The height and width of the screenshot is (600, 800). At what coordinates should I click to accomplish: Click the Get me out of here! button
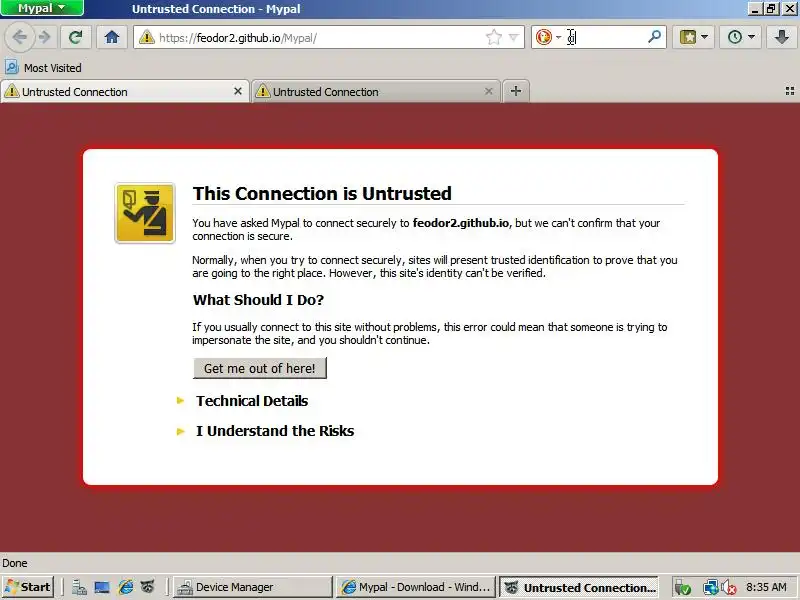(x=260, y=368)
